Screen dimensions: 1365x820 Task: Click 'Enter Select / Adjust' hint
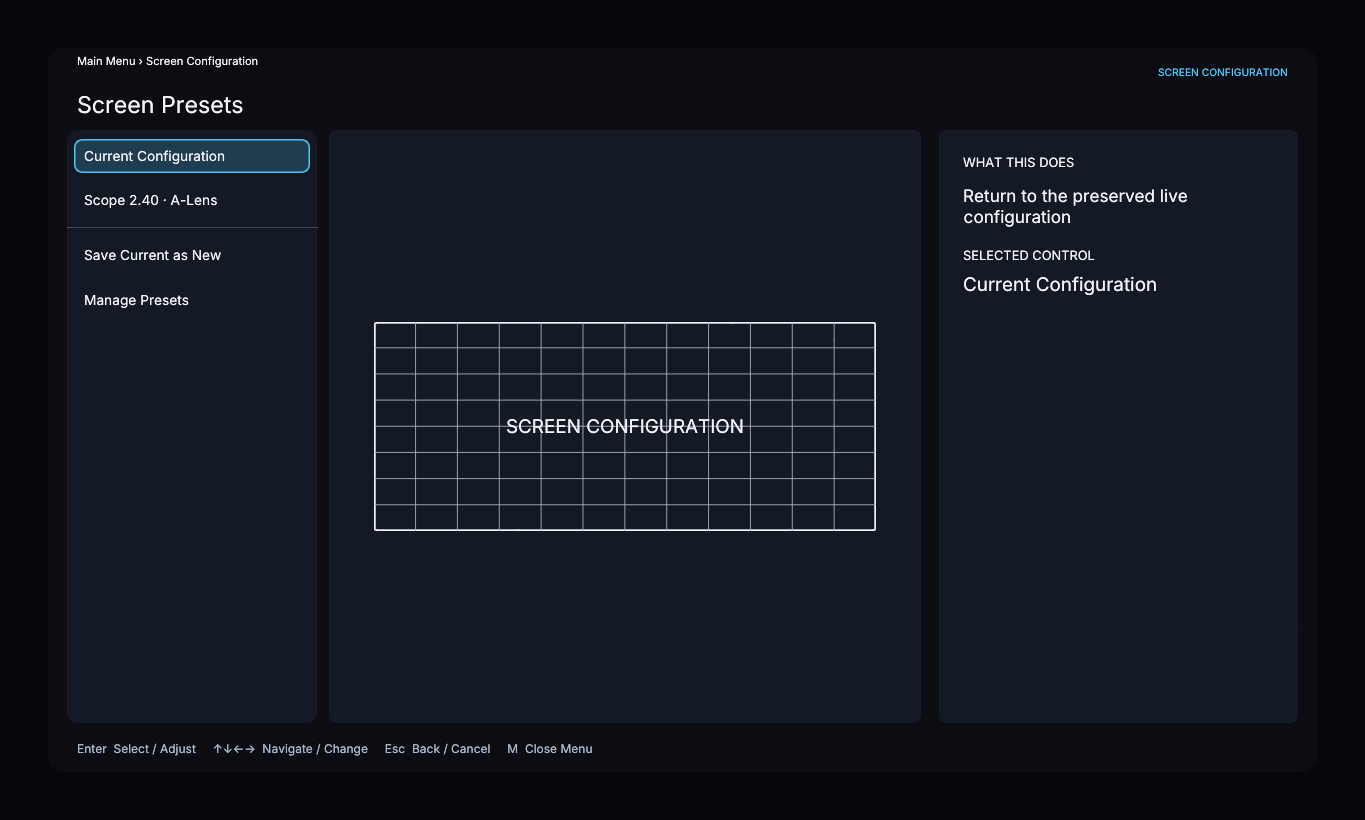[x=136, y=749]
